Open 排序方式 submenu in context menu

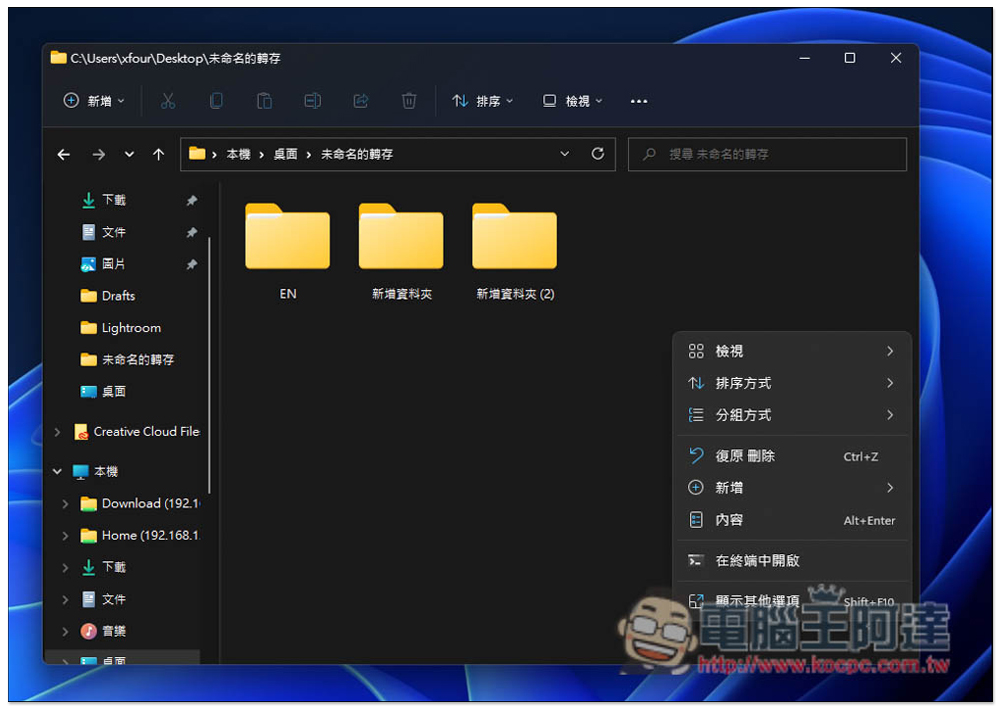click(x=743, y=383)
